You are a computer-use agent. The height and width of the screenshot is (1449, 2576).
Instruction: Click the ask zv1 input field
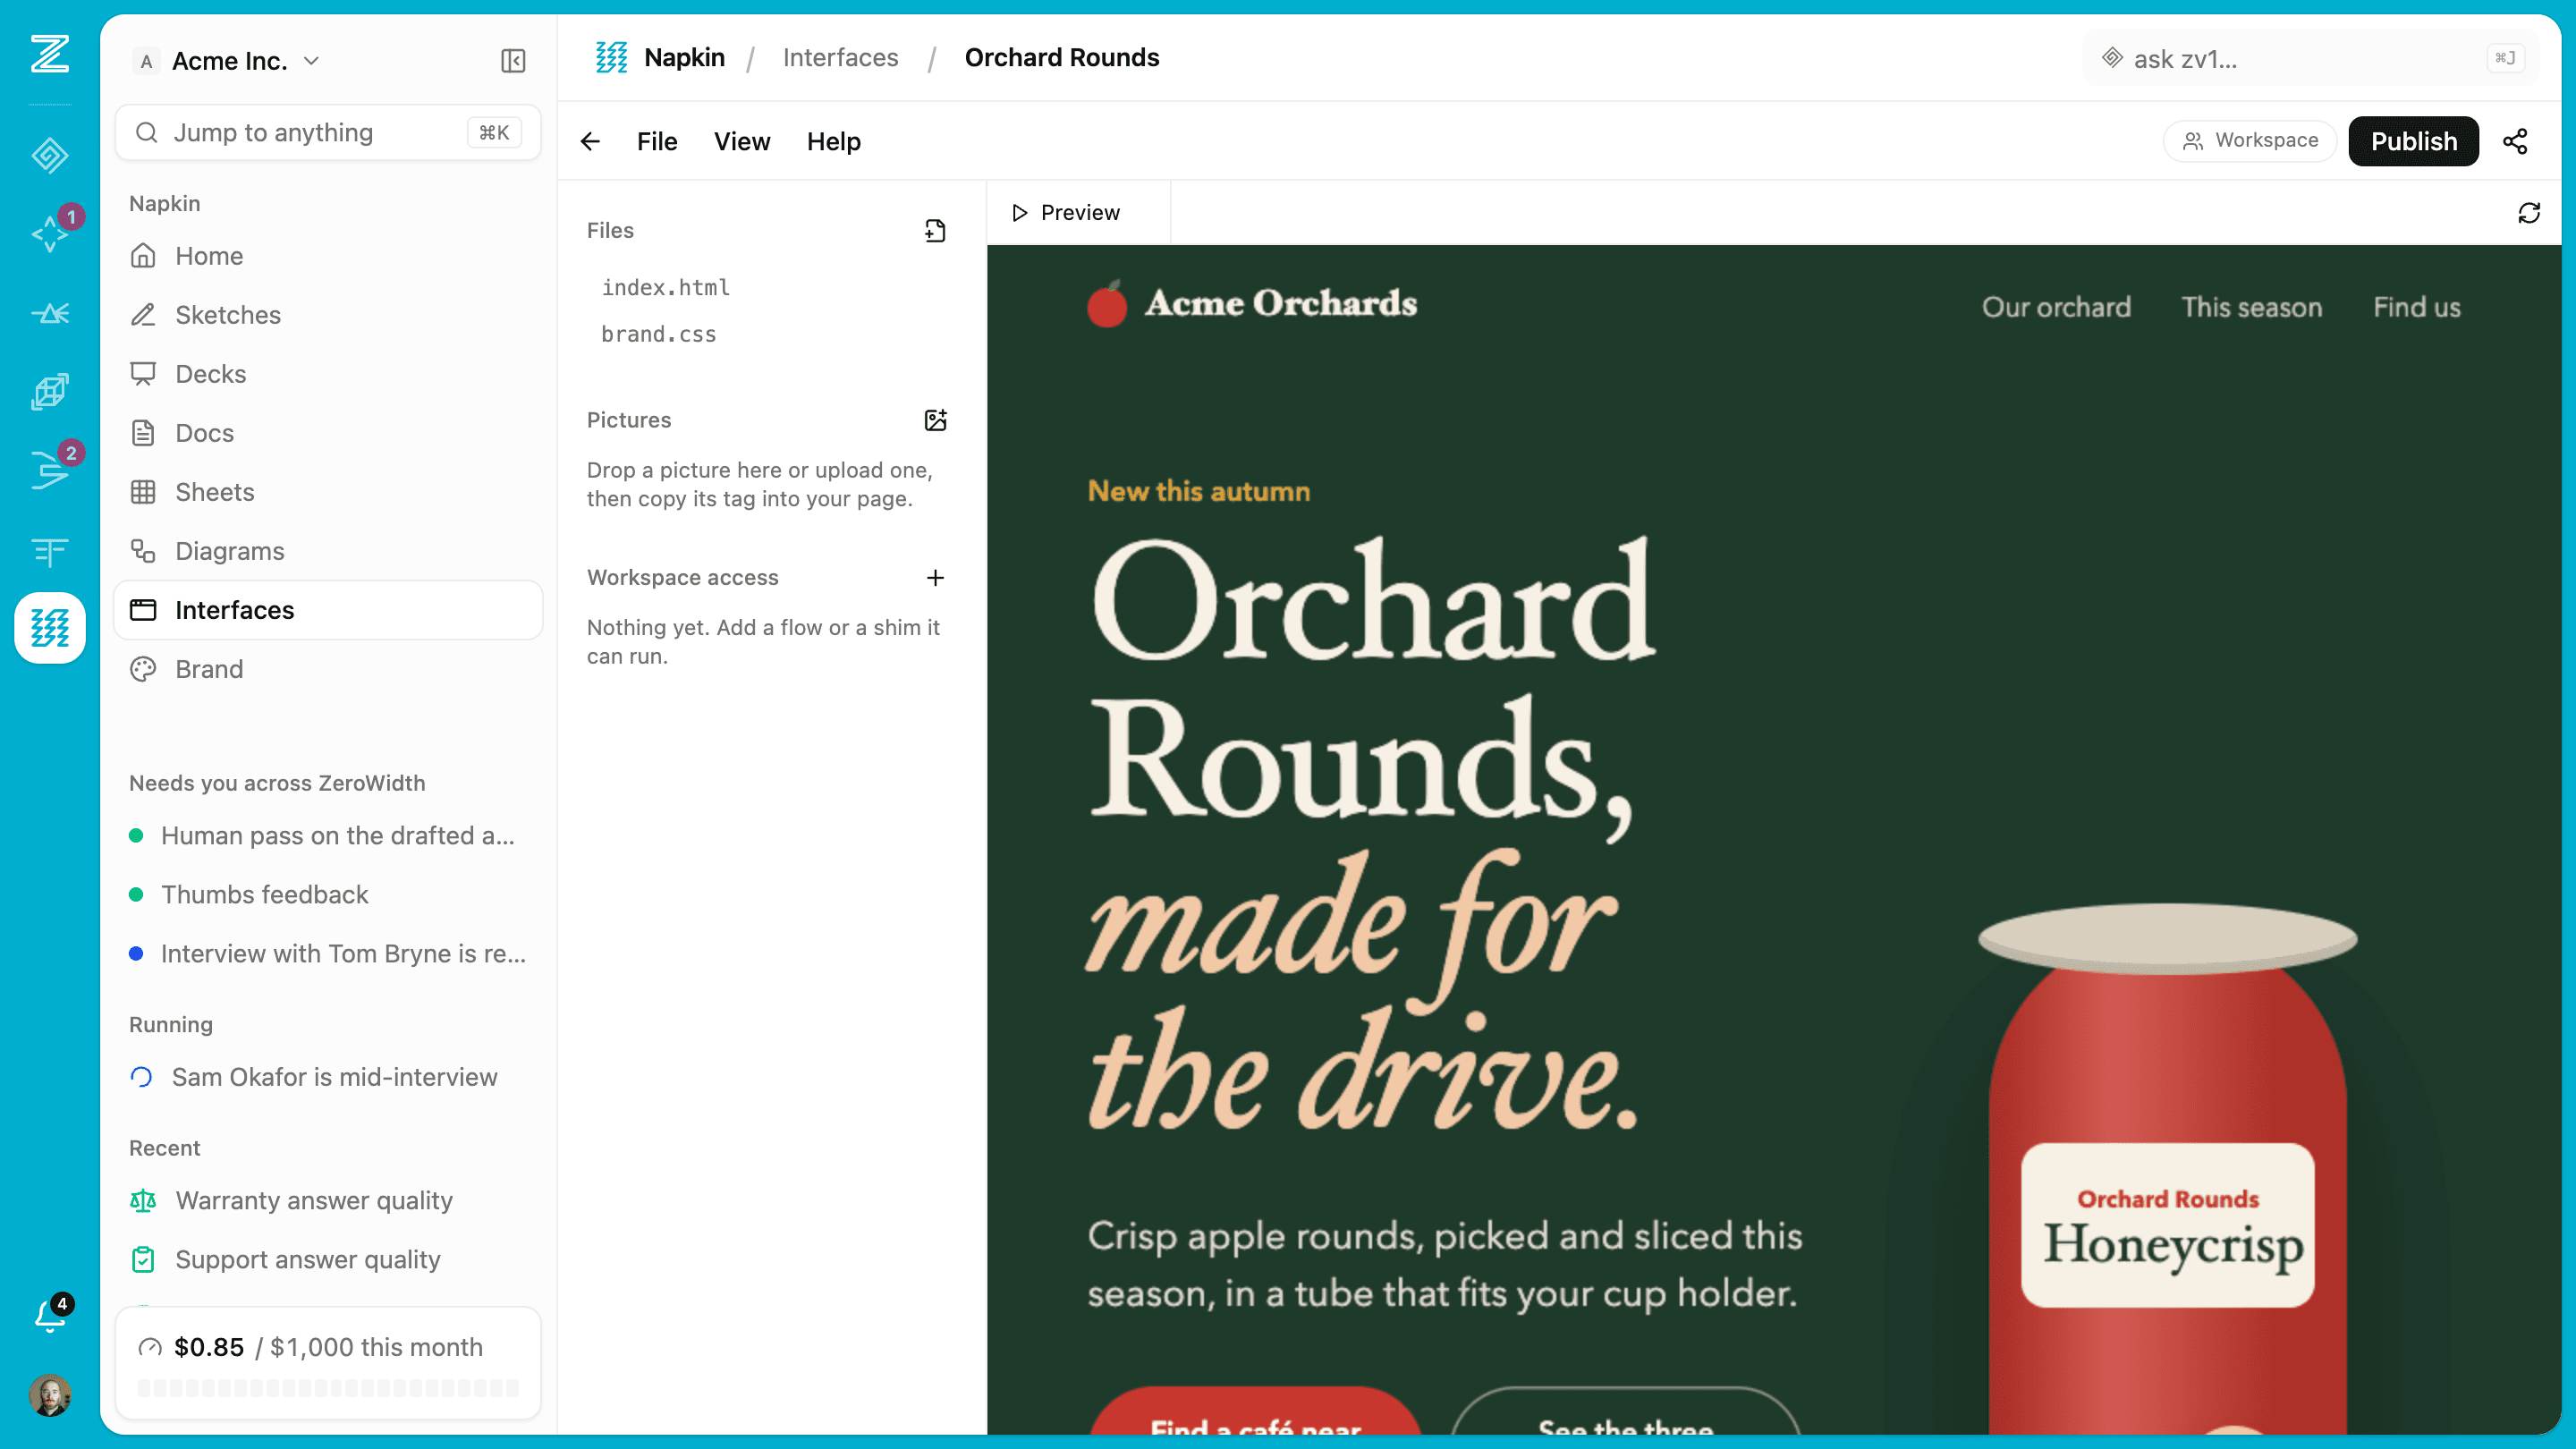coord(2313,58)
